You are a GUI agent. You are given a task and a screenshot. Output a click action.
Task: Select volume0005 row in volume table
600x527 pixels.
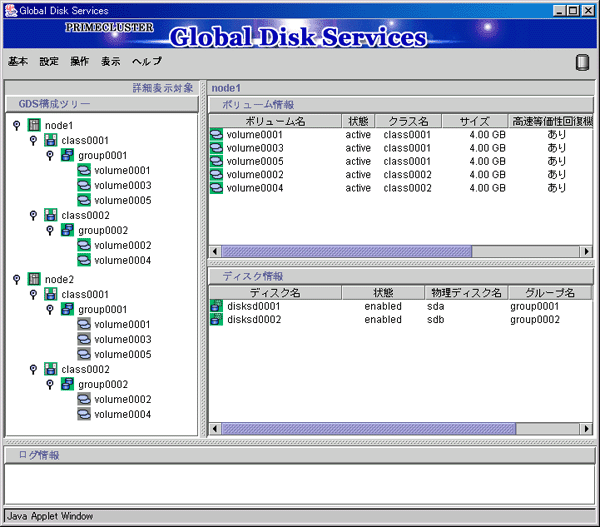(401, 161)
